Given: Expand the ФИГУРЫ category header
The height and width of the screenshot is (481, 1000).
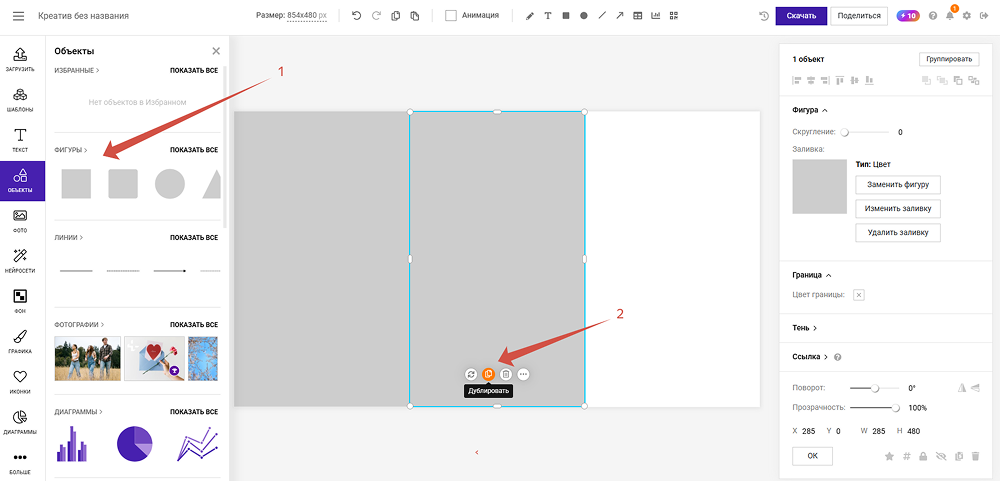Looking at the screenshot, I should [x=71, y=151].
